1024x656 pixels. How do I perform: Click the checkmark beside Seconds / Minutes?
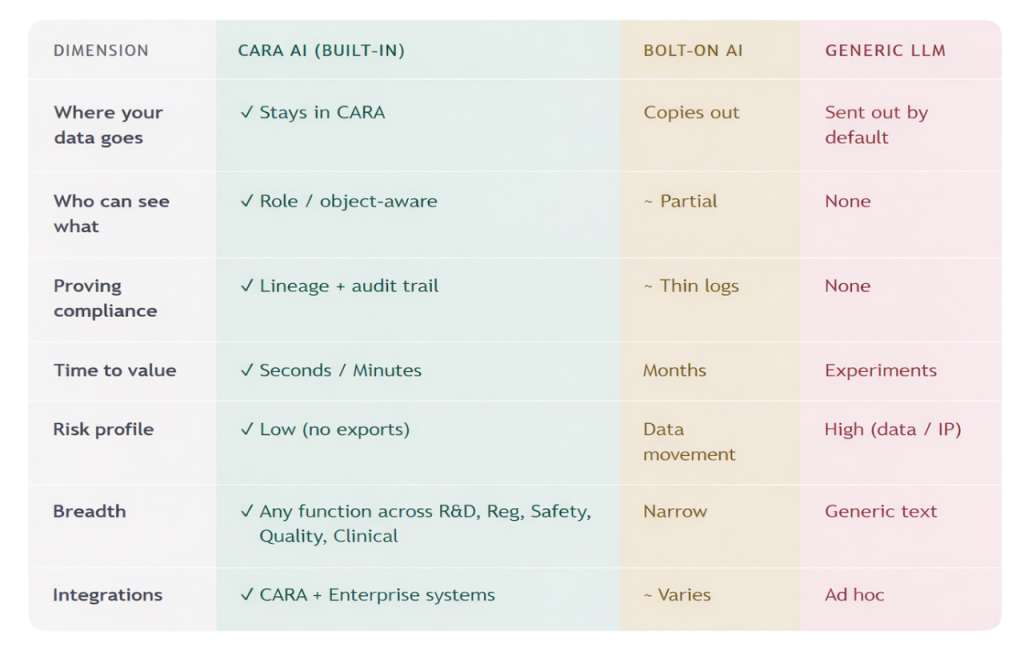click(x=246, y=371)
